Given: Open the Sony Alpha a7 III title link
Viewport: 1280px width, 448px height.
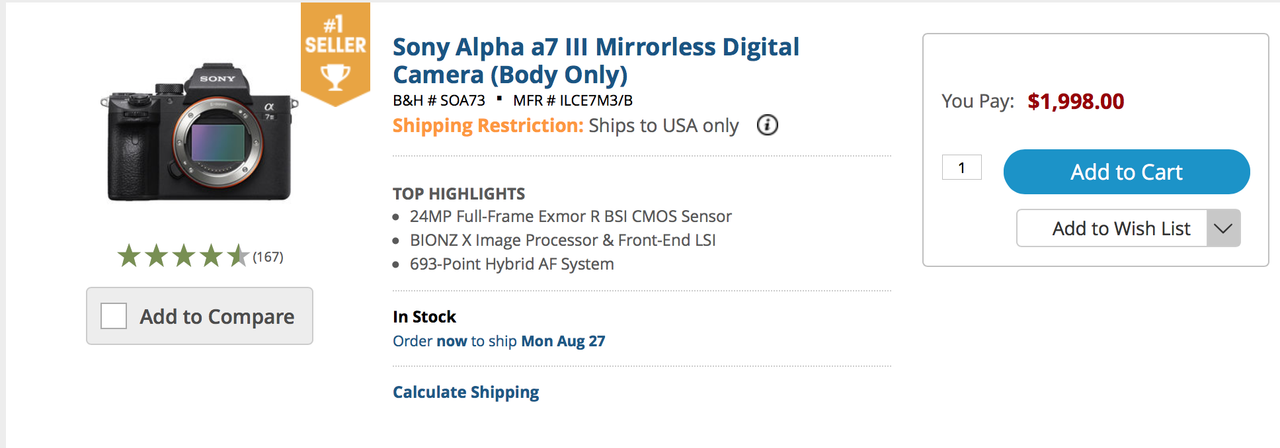Looking at the screenshot, I should point(596,60).
